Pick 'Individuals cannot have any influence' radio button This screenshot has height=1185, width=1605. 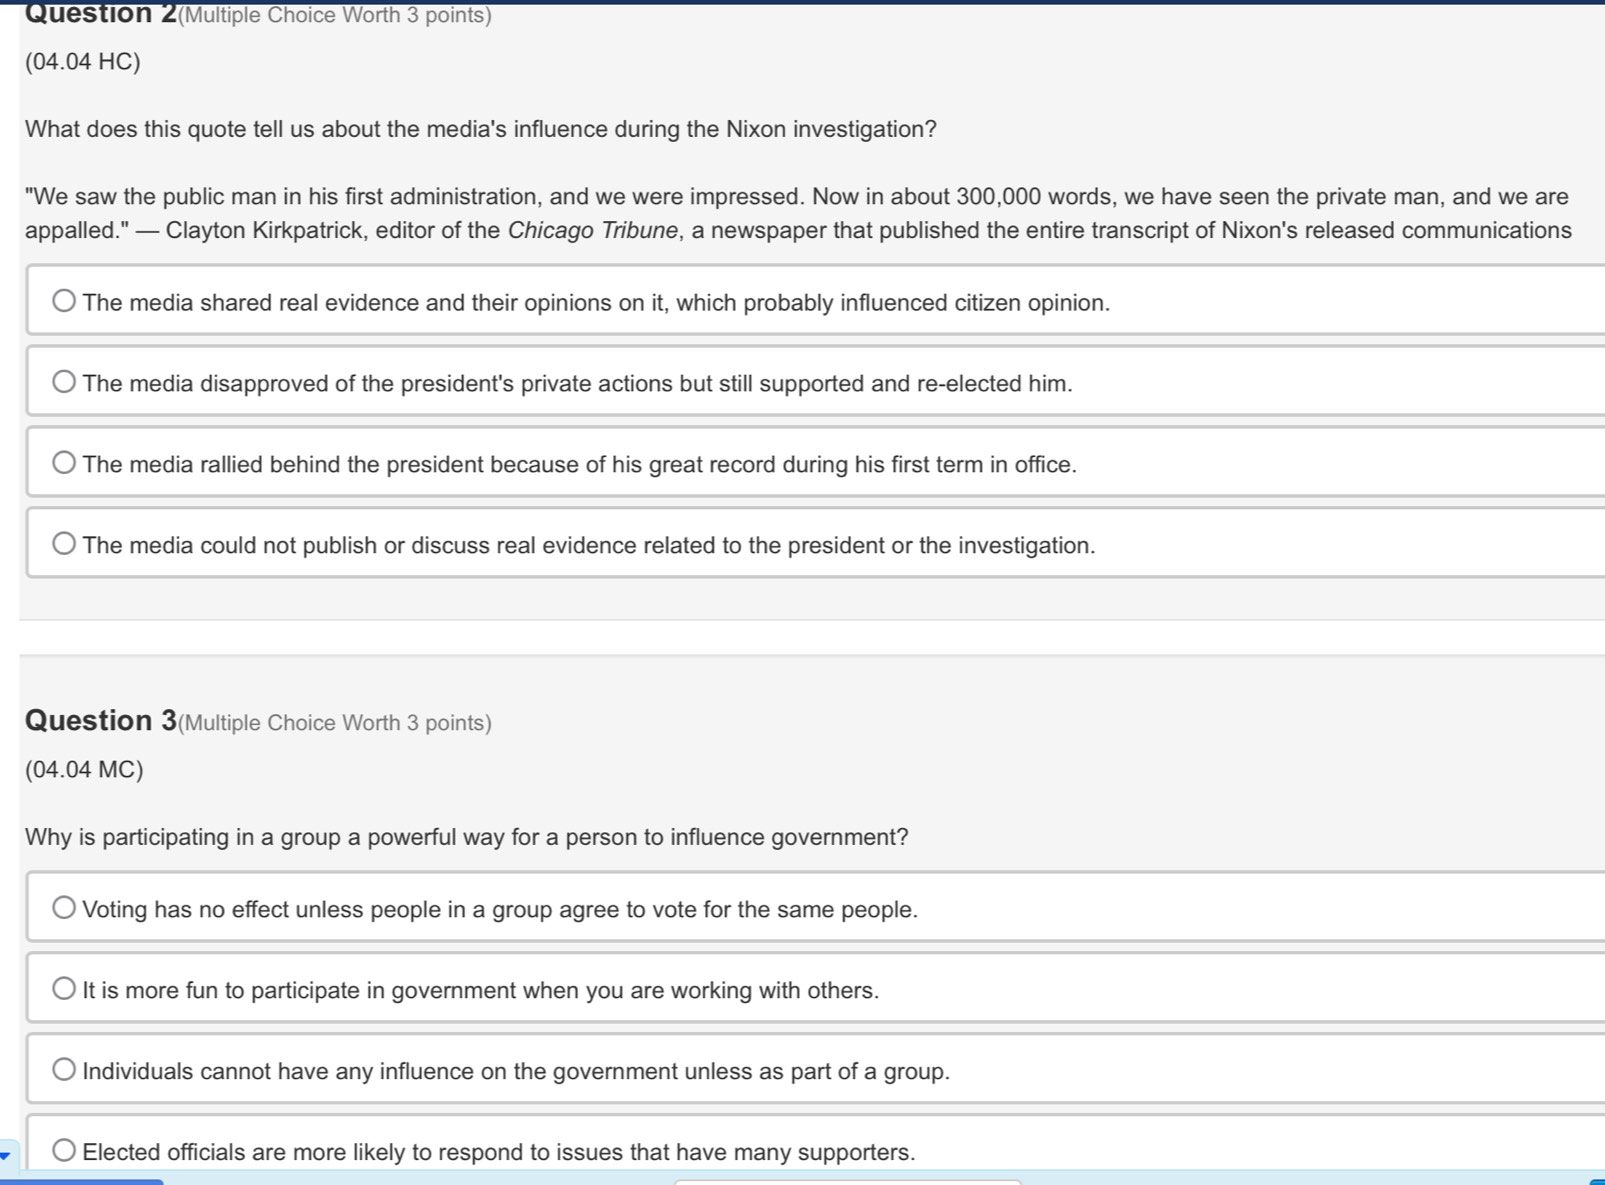click(64, 1070)
